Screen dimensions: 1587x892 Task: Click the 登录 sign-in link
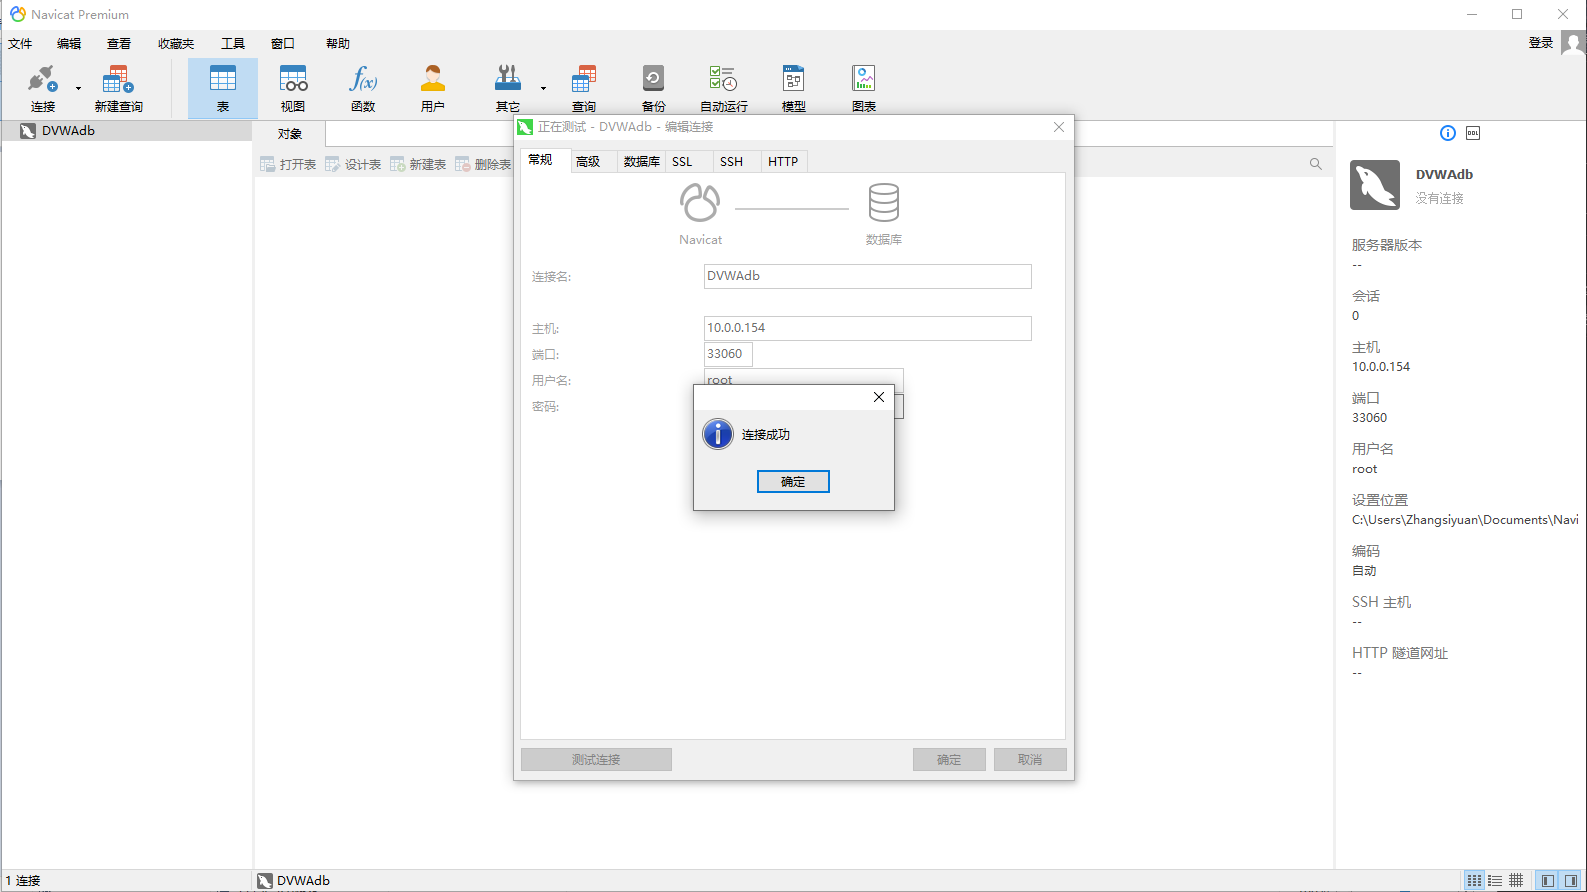(1540, 43)
